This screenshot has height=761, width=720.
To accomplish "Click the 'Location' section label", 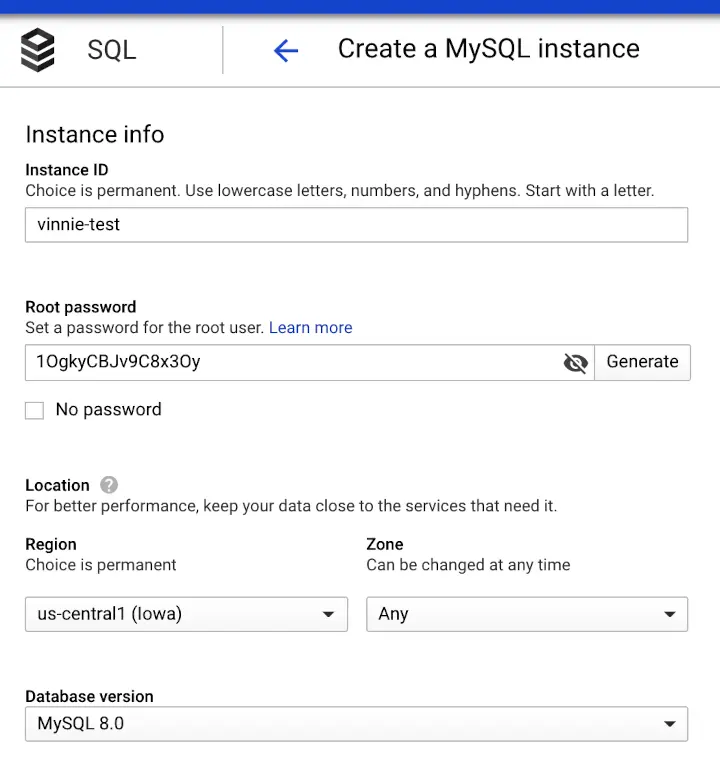I will click(x=57, y=485).
